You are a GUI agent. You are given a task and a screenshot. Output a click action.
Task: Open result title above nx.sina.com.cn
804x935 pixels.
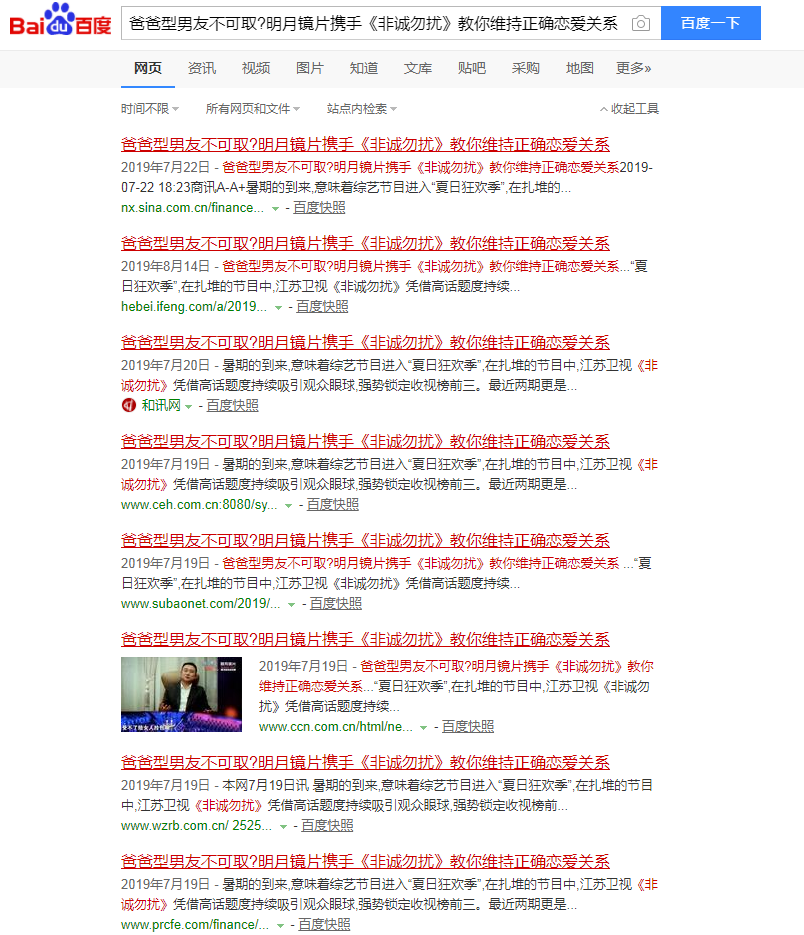(x=365, y=144)
